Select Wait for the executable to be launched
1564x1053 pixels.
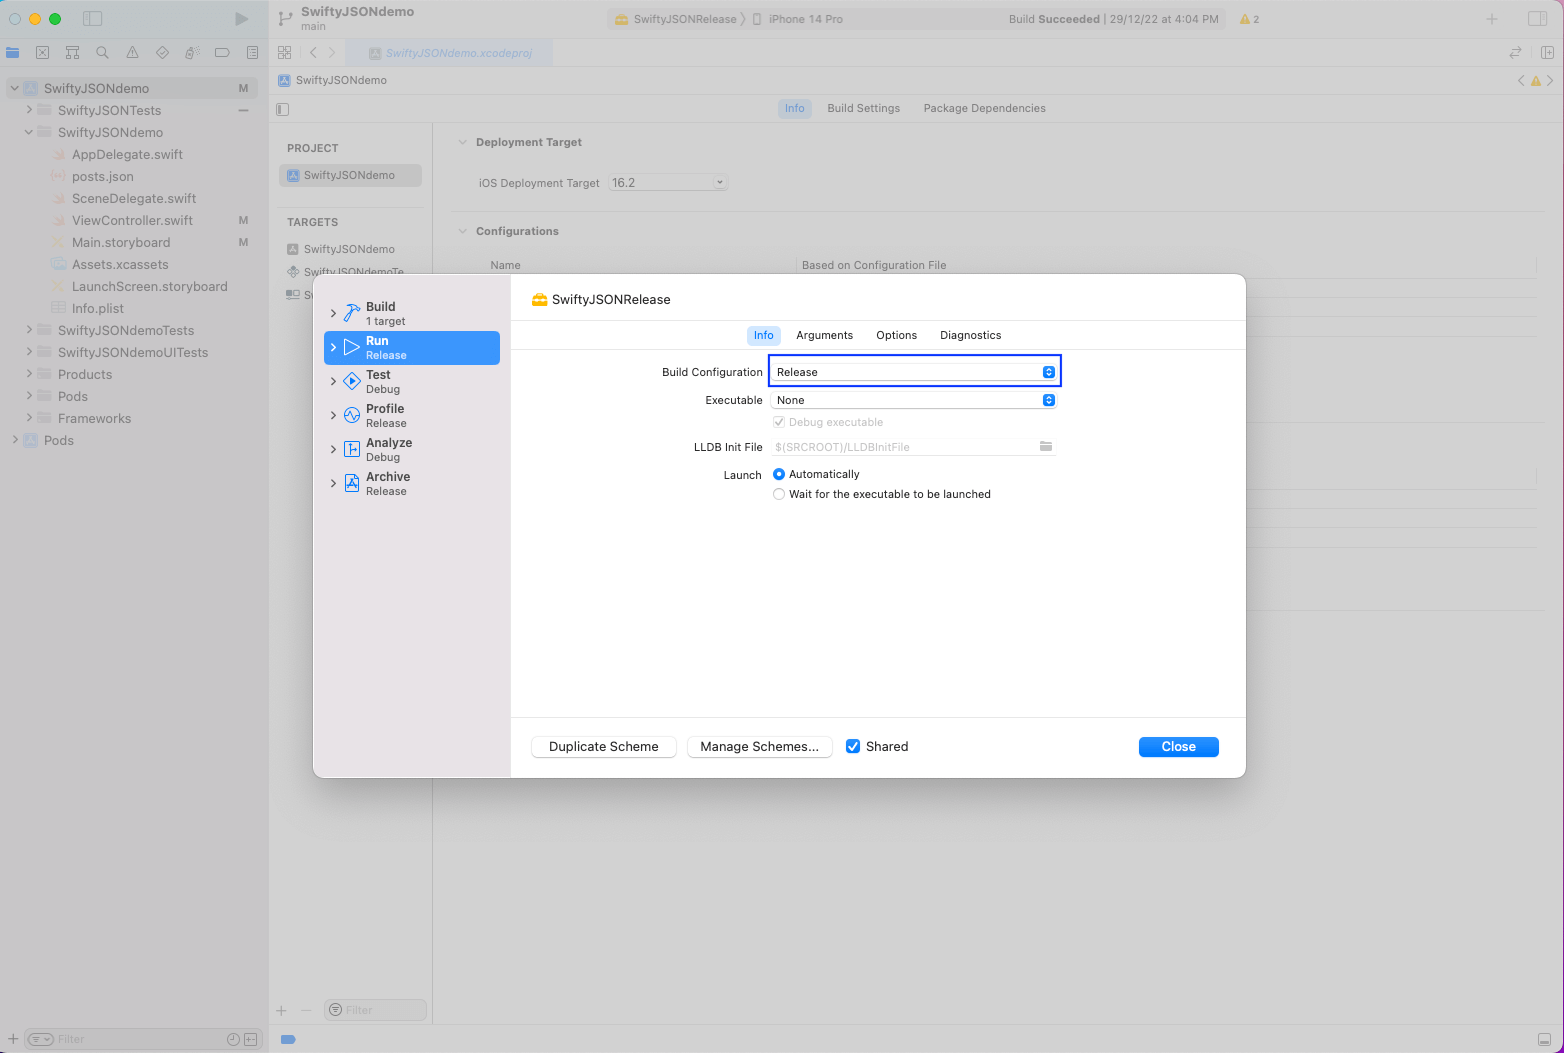[779, 494]
